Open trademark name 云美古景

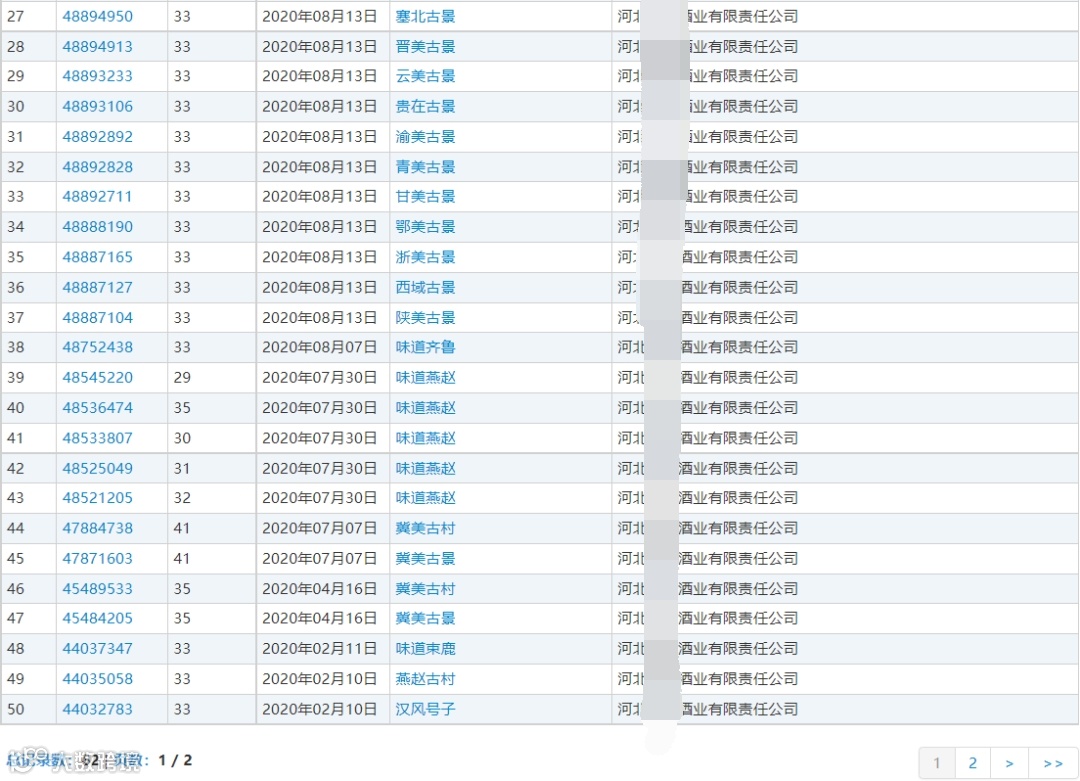[425, 76]
